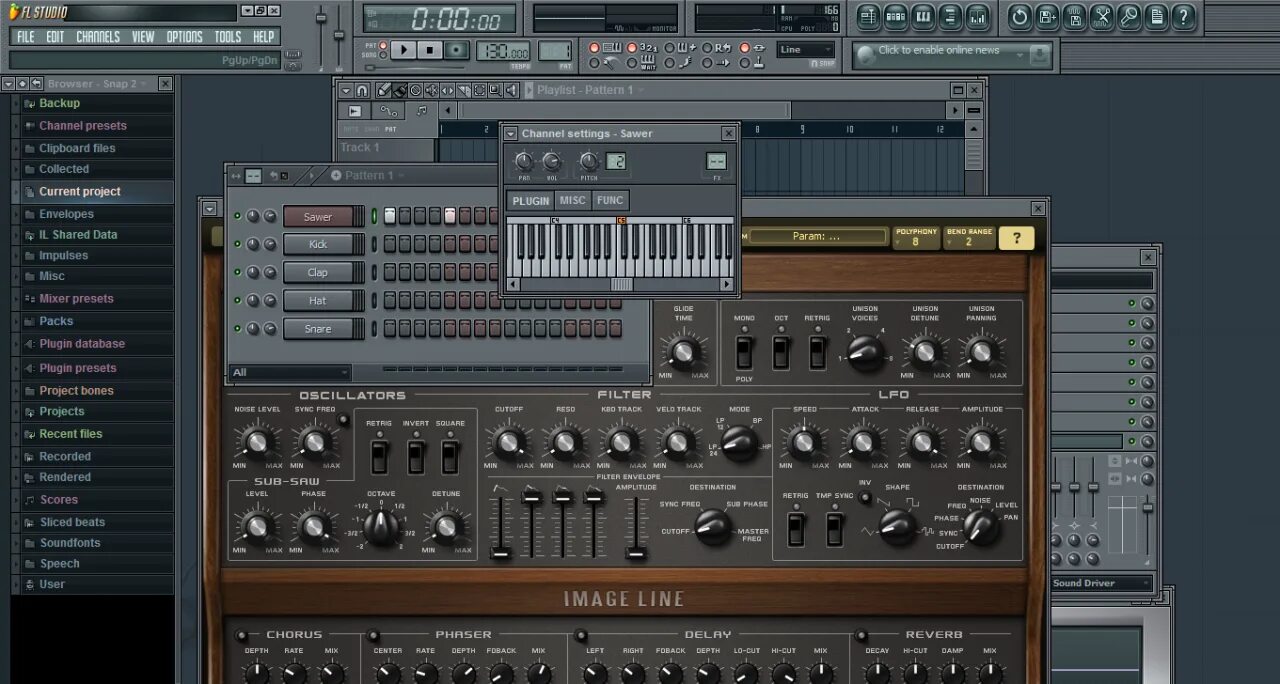Click the speaker playback tool in Playlist toolbar
Image resolution: width=1280 pixels, height=684 pixels.
(512, 90)
